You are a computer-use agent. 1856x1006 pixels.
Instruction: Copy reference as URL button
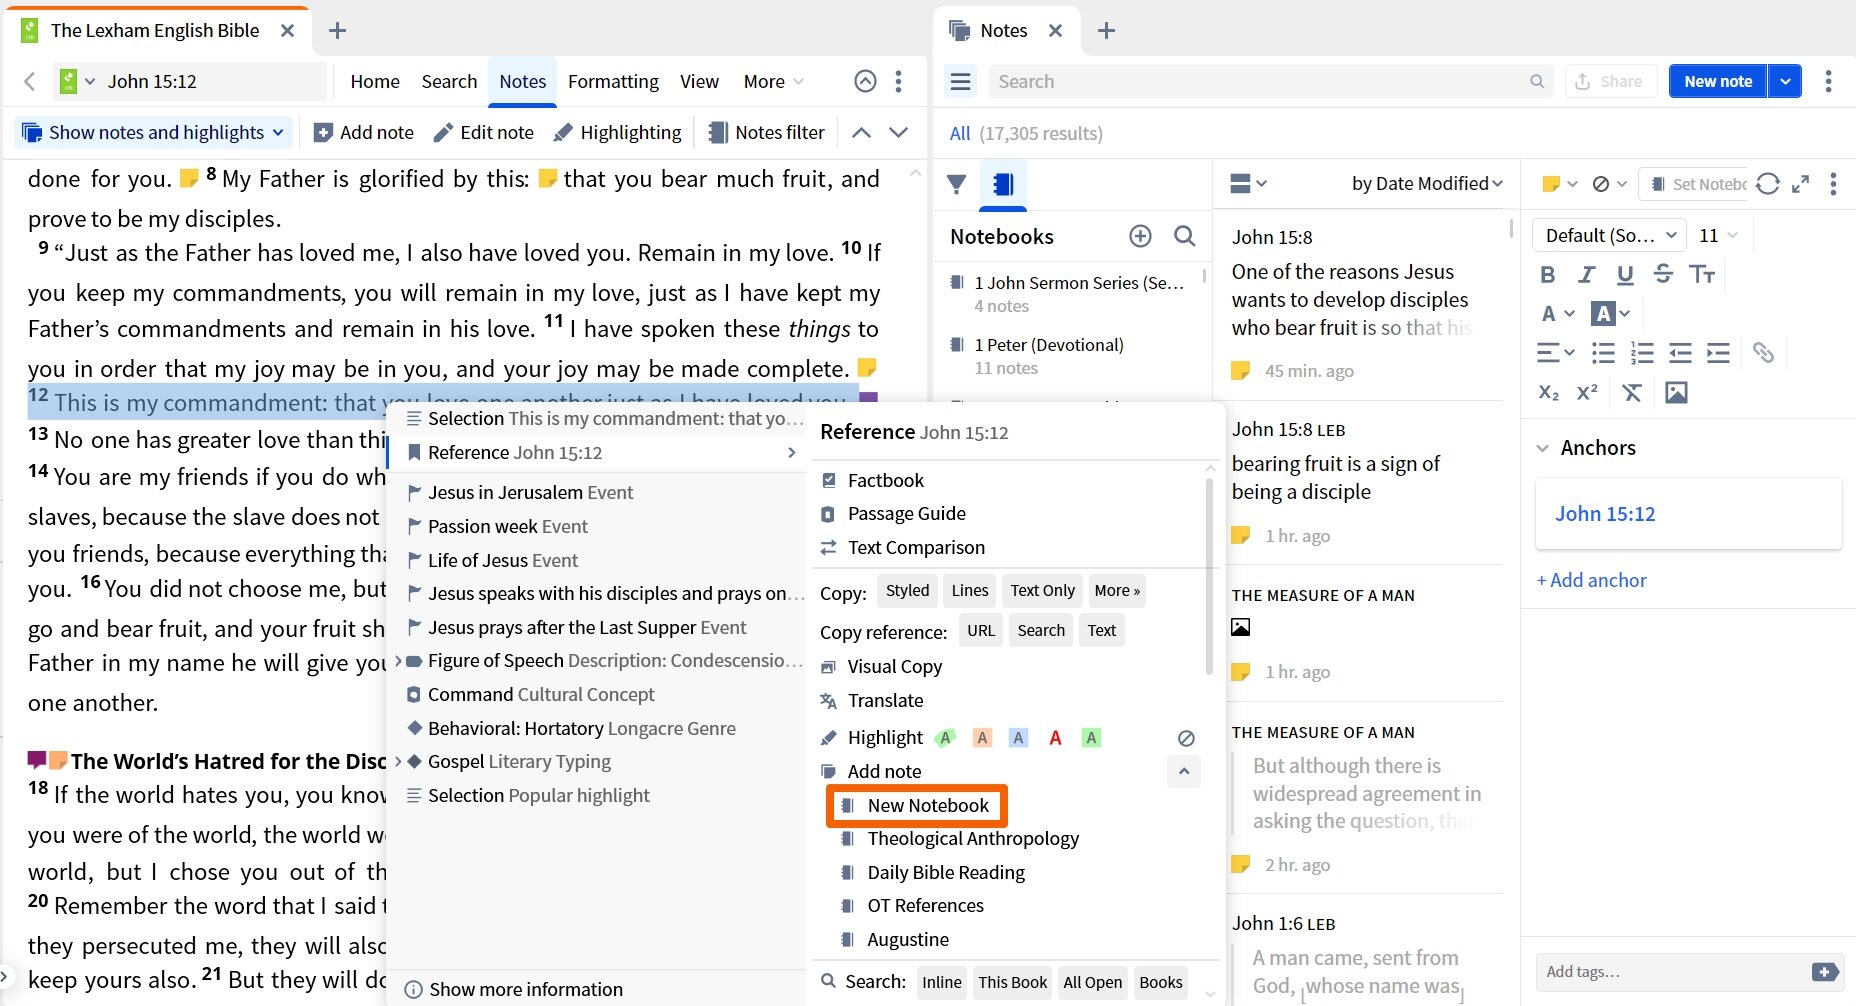pos(981,630)
